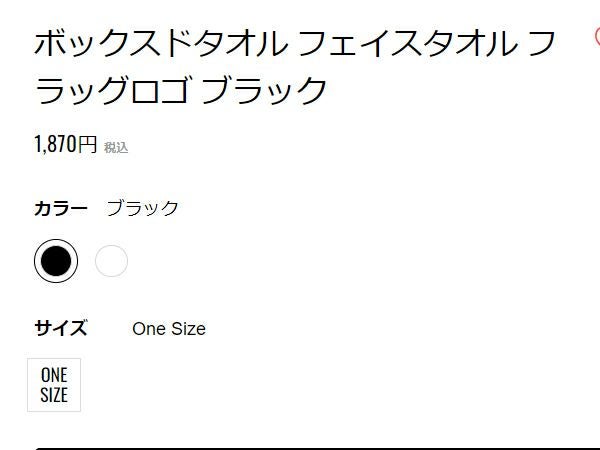Click the カラー section label
The image size is (600, 450).
(61, 208)
